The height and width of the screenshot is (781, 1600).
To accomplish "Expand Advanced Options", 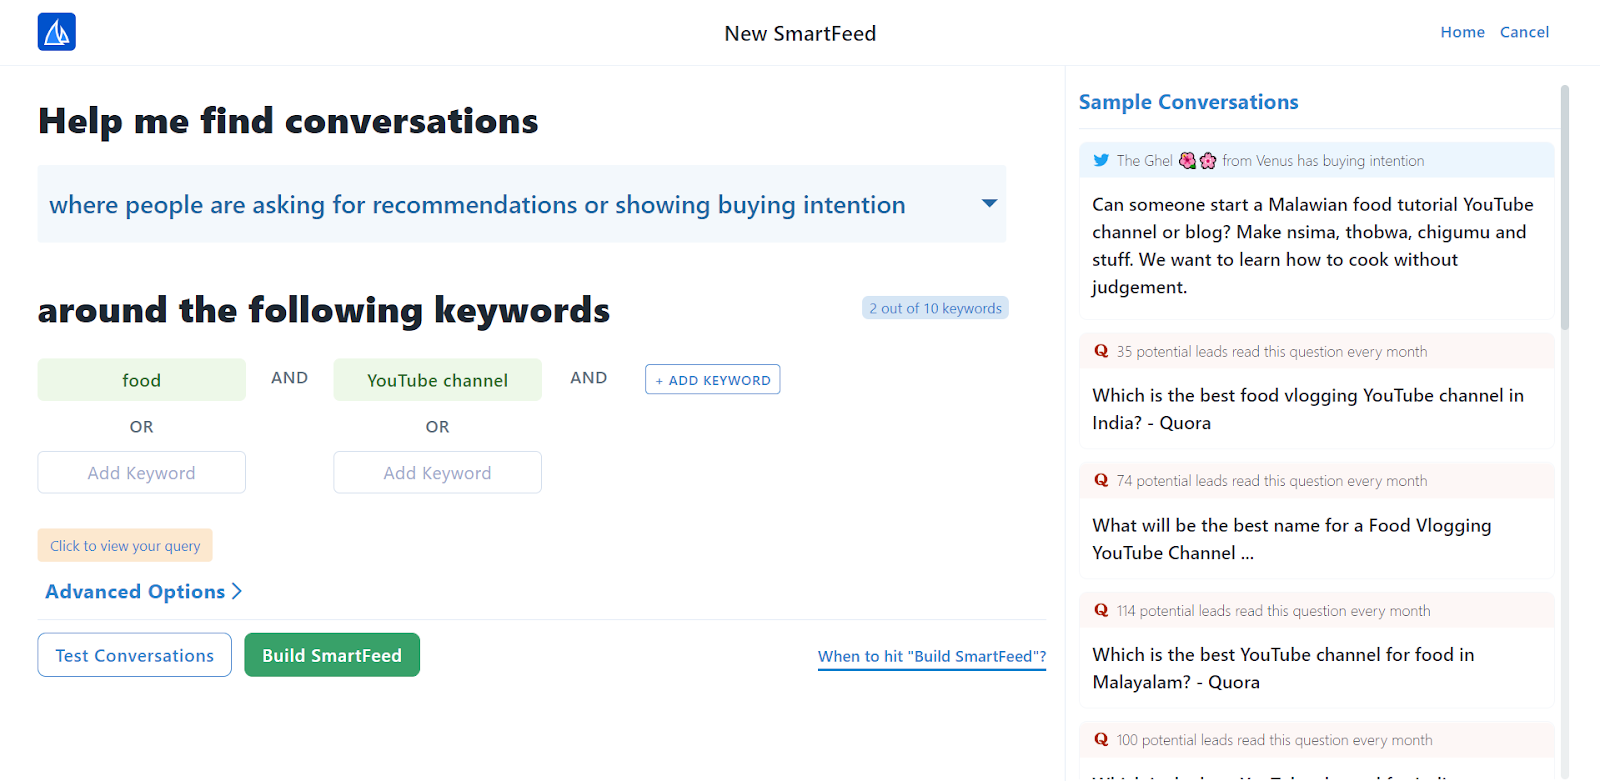I will (x=143, y=592).
